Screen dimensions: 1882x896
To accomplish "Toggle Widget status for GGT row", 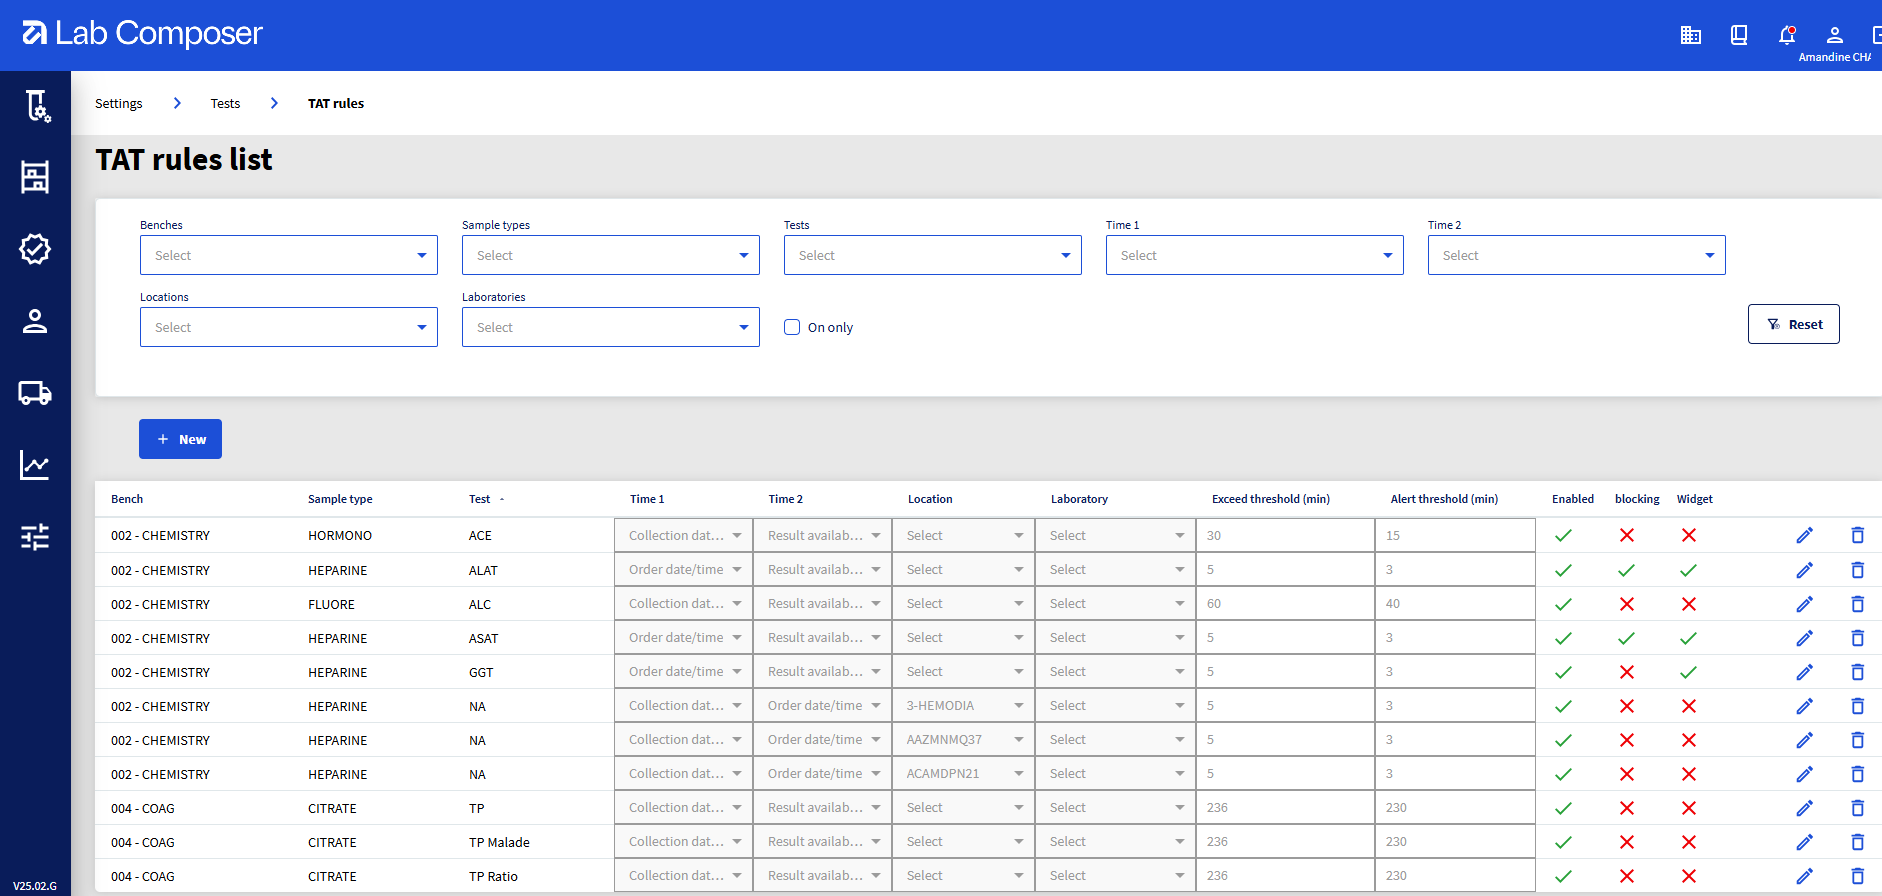I will 1689,672.
